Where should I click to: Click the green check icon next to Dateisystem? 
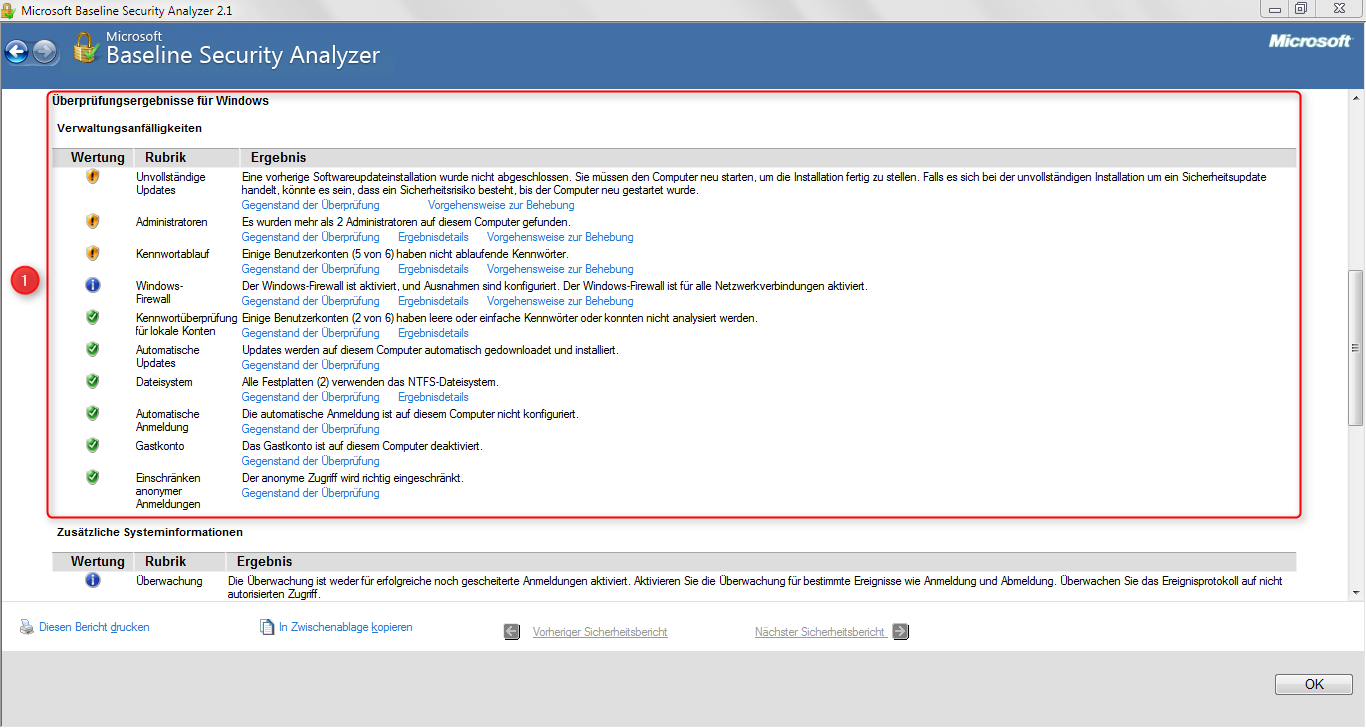[92, 381]
